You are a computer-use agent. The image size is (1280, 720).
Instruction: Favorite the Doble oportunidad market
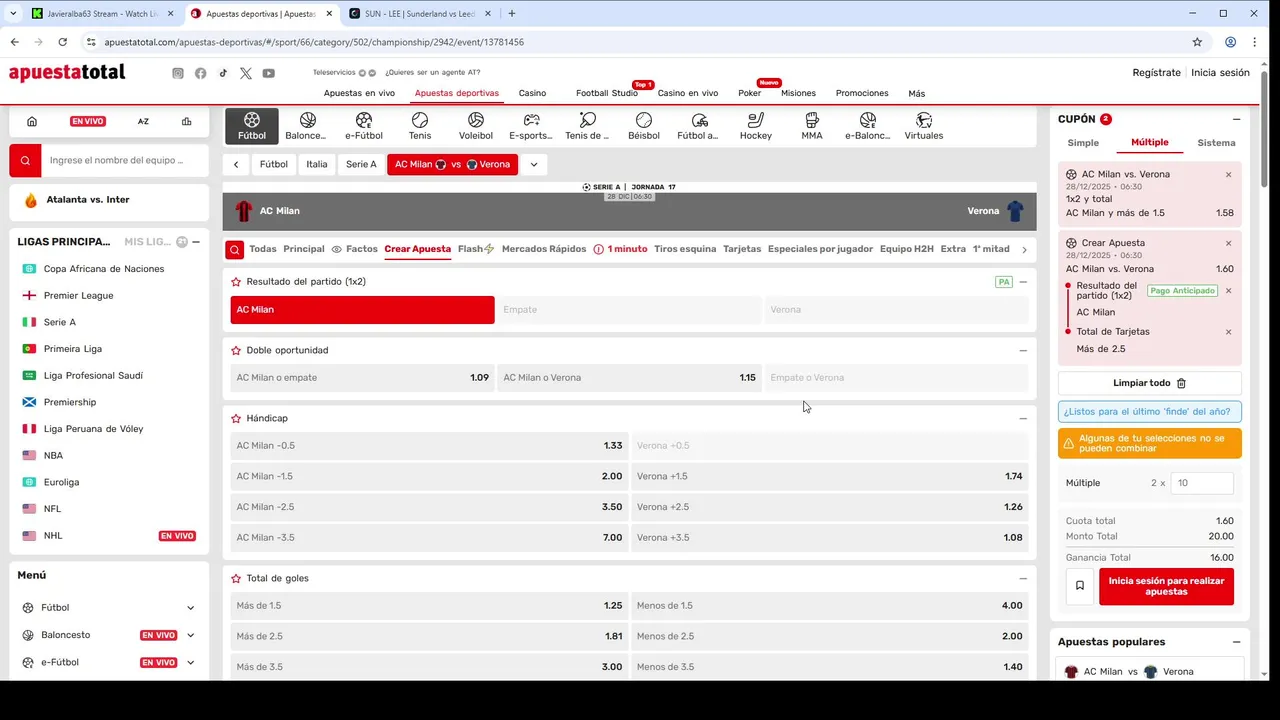click(x=236, y=351)
